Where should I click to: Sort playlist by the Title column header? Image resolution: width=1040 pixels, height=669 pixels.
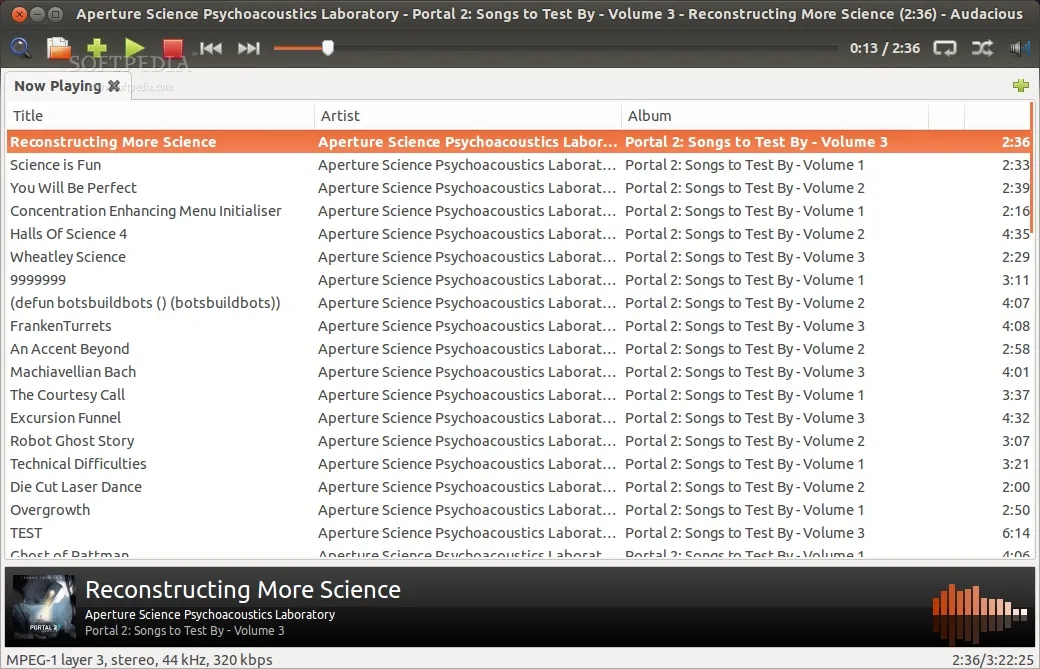tap(160, 116)
